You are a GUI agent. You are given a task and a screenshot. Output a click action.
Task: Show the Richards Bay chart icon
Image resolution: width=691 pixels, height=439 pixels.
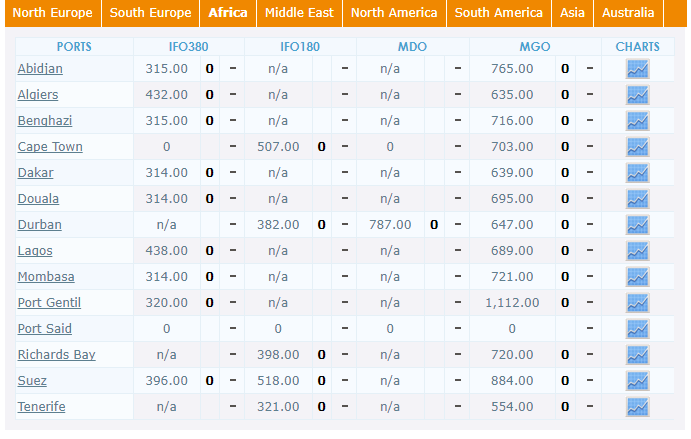637,355
